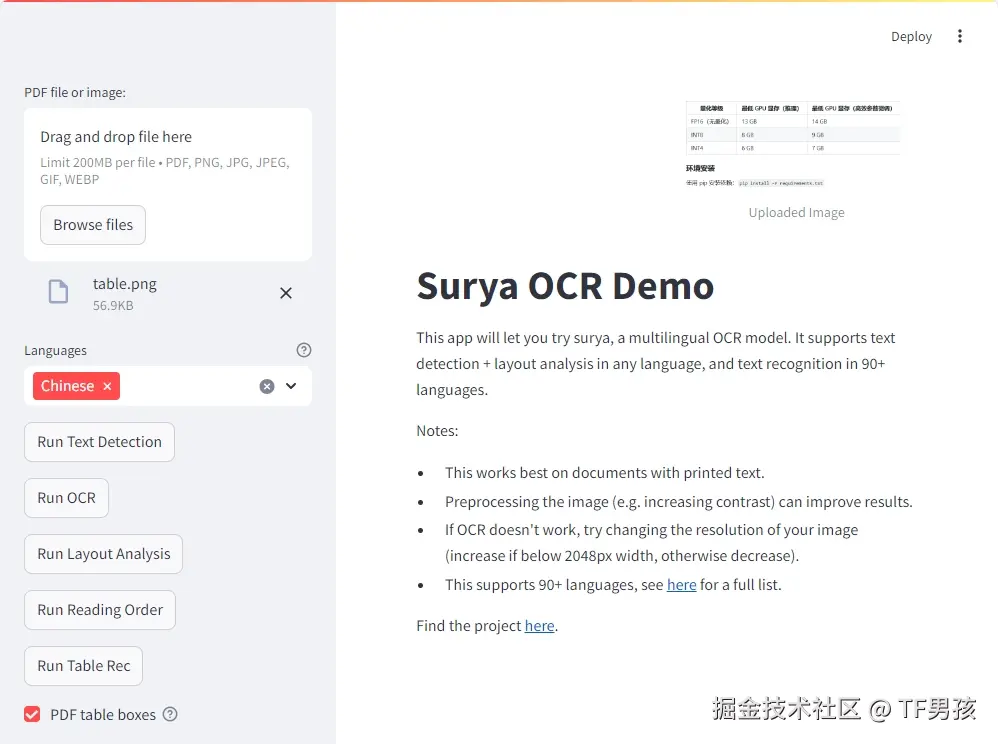Click the table.png file document icon
Viewport: 998px width, 744px height.
(59, 291)
